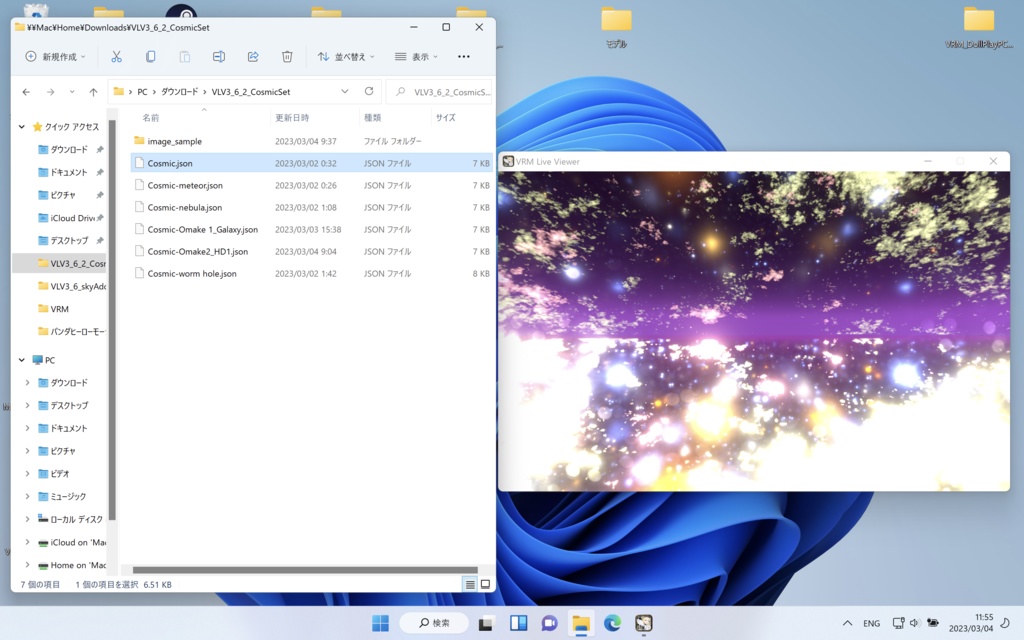
Task: Open ドキュメント in Quick Access
Action: point(69,172)
